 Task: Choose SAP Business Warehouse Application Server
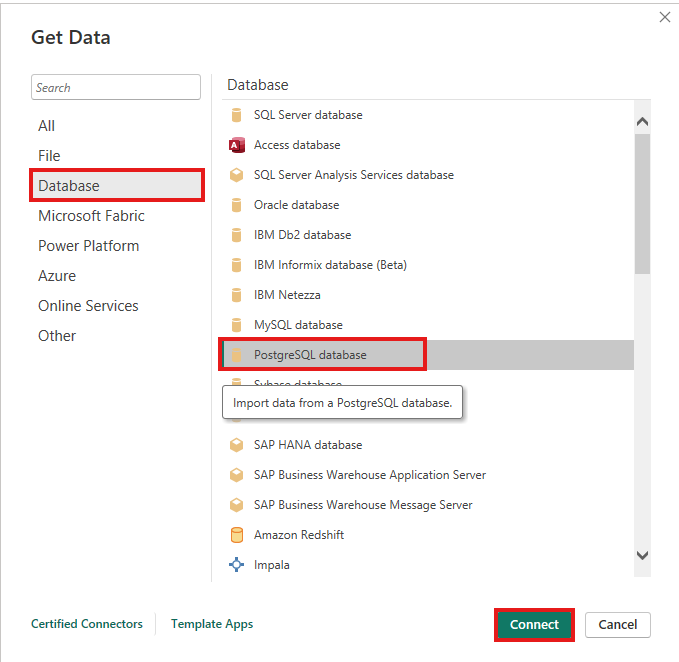428,475
